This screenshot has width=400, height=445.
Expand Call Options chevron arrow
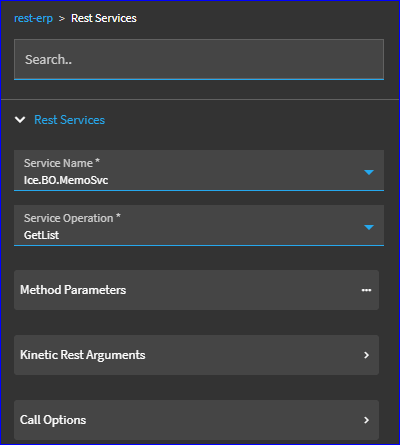click(366, 420)
